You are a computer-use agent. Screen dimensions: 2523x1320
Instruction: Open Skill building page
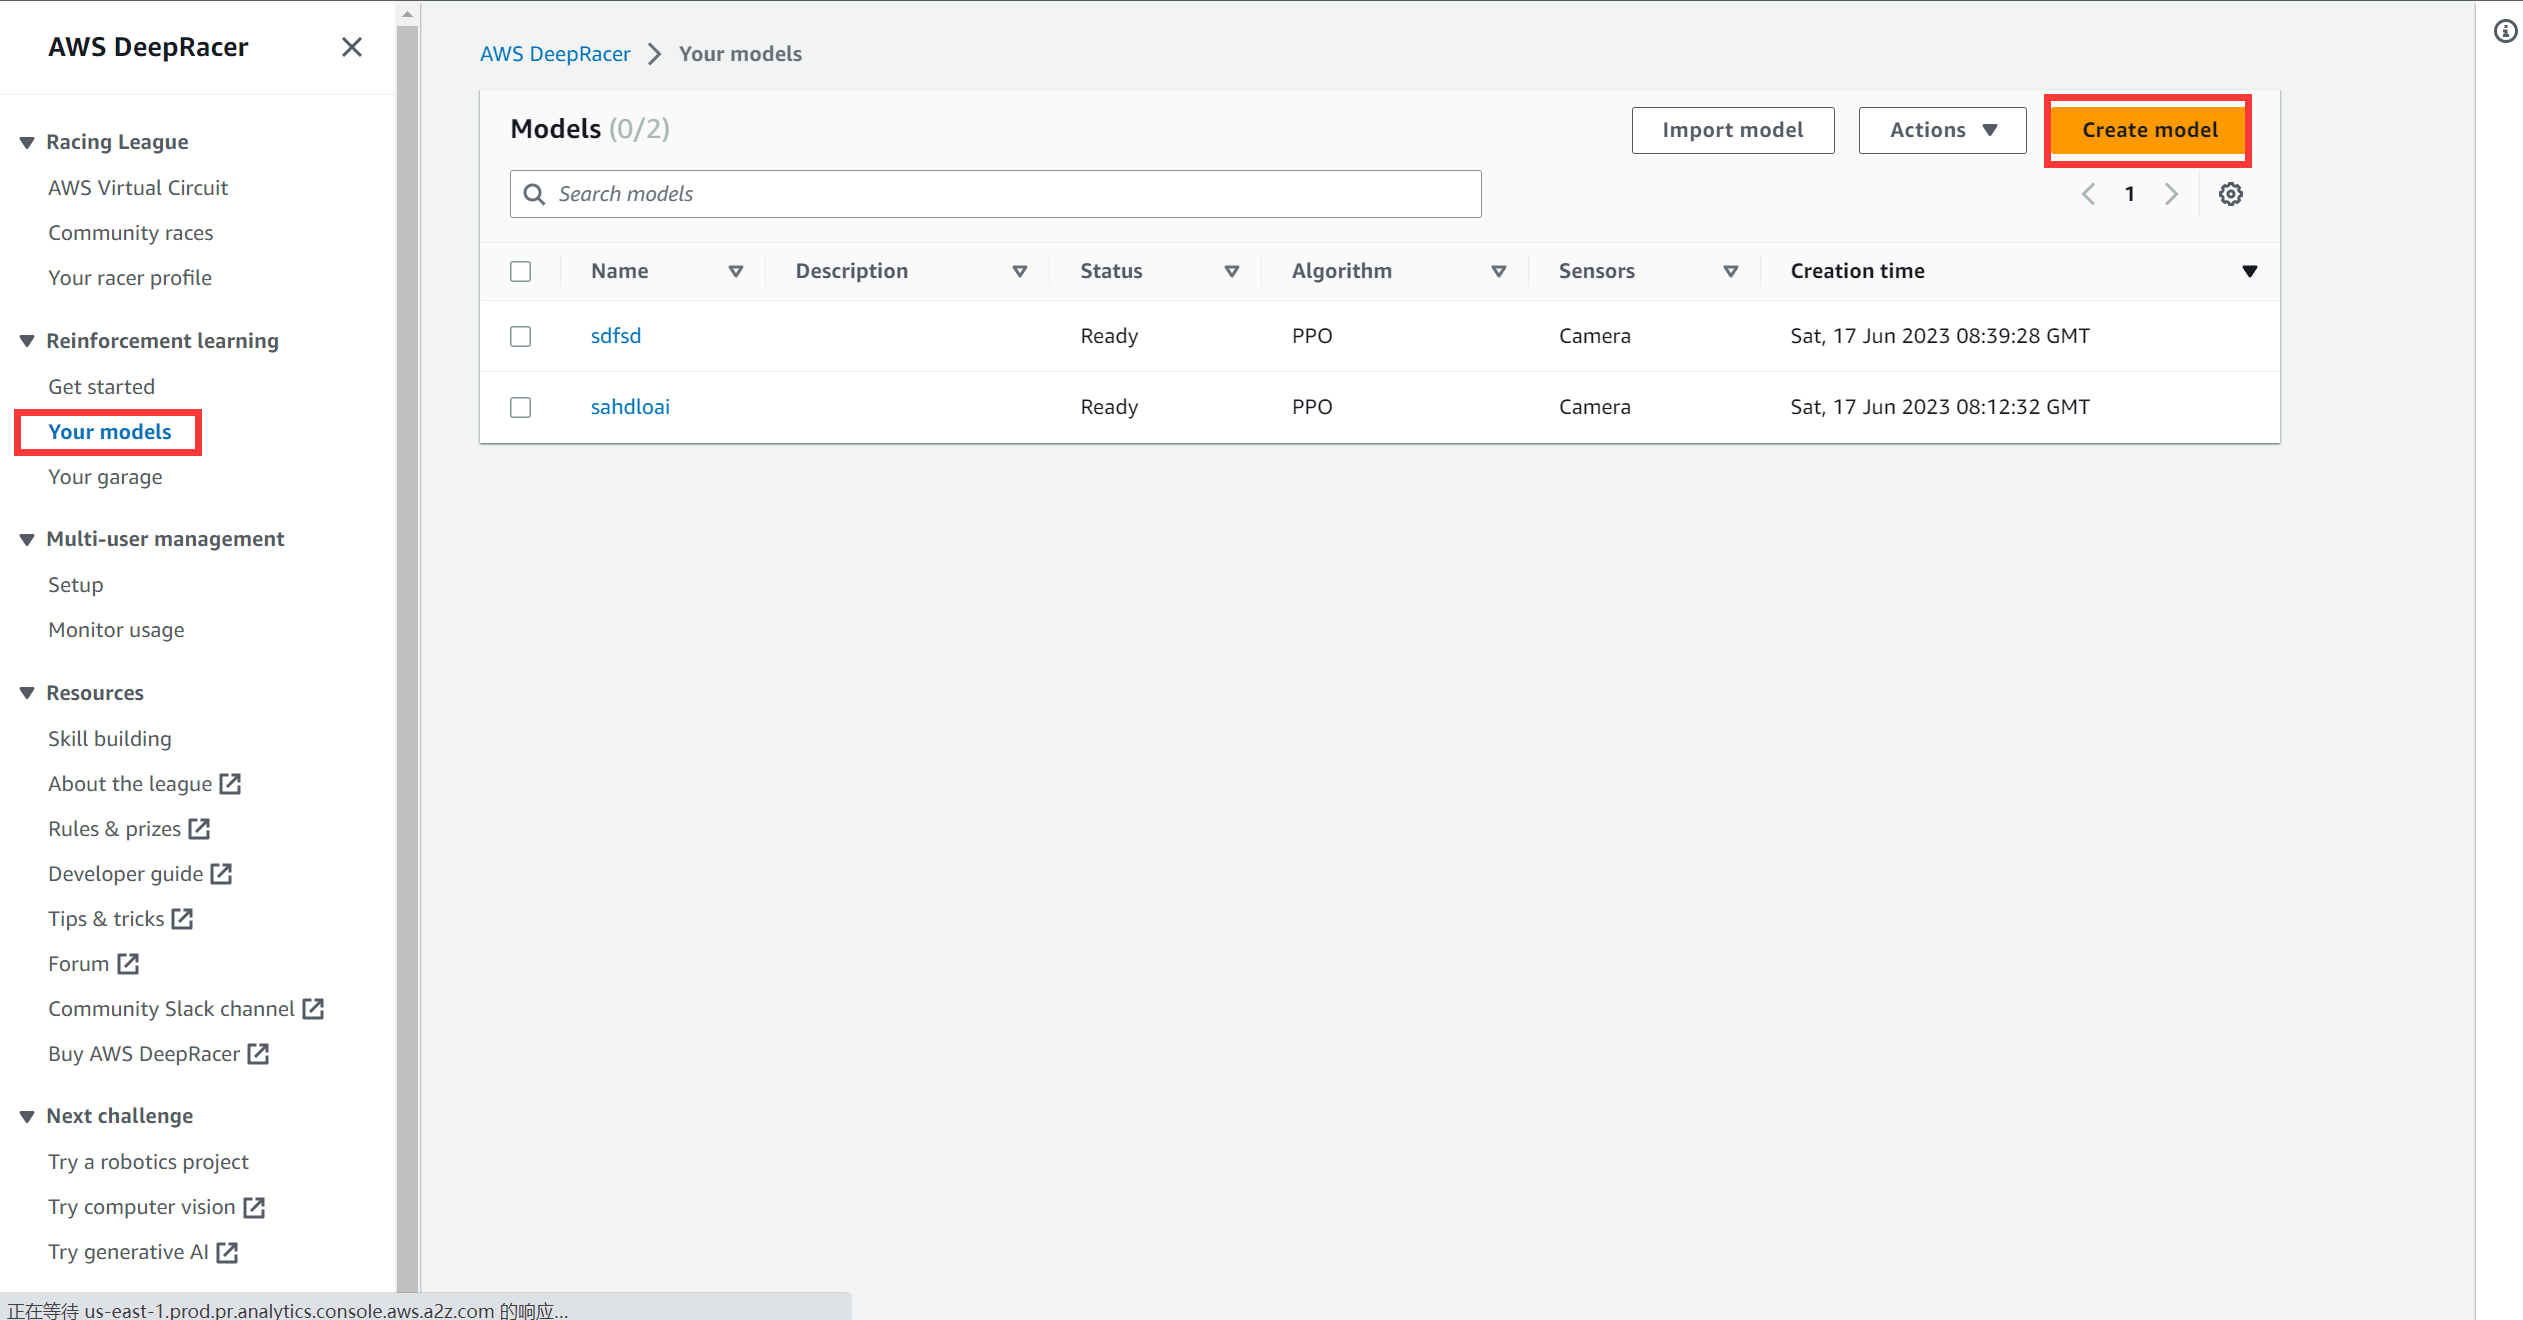(x=110, y=739)
